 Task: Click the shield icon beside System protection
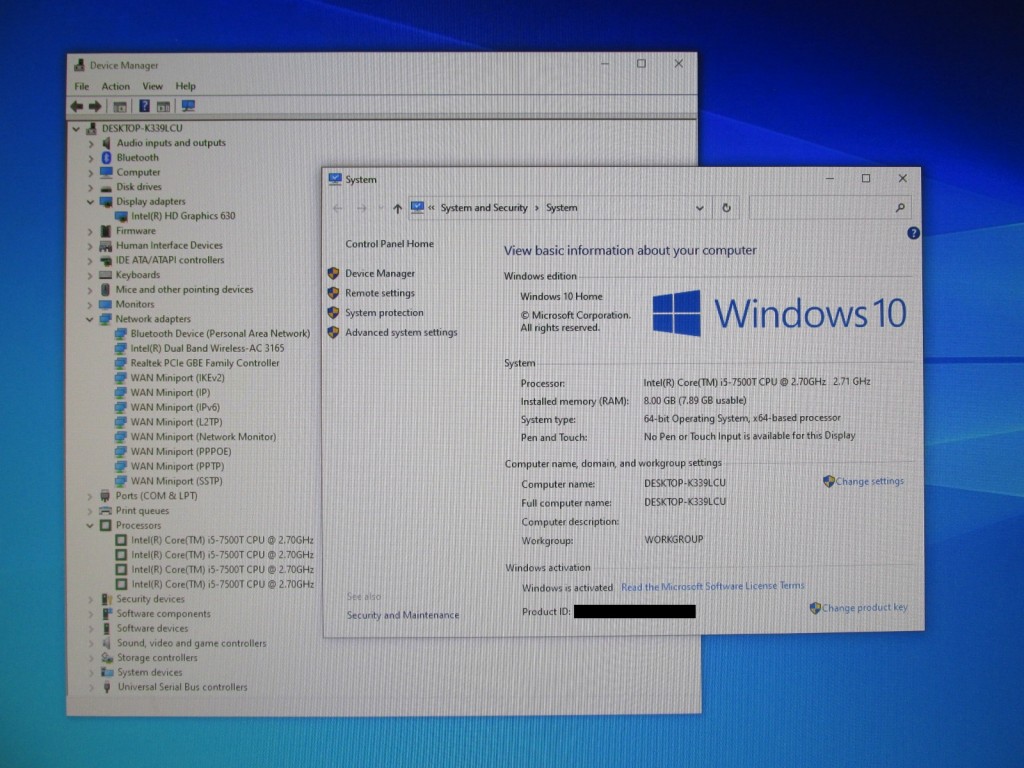333,313
